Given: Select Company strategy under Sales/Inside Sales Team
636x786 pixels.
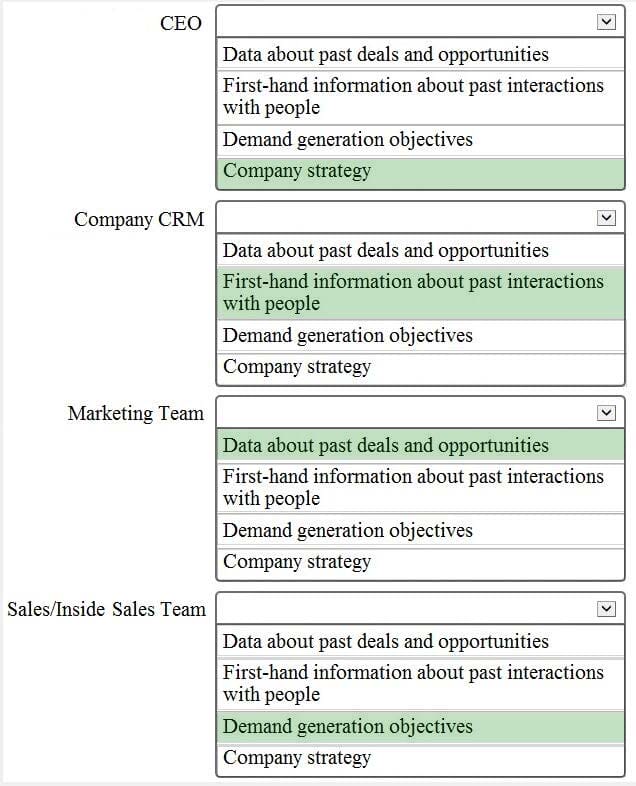Looking at the screenshot, I should tap(420, 760).
